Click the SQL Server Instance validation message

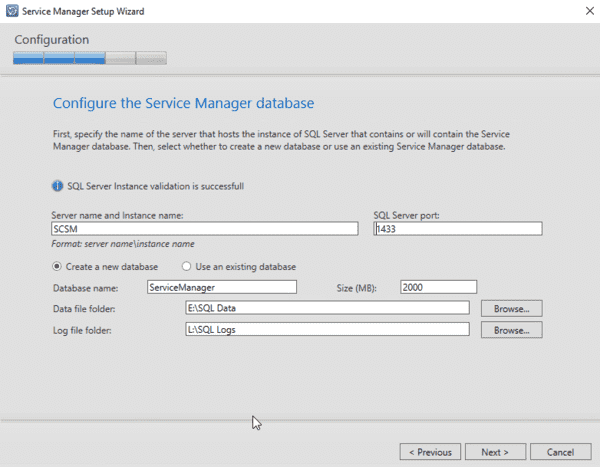[x=155, y=186]
